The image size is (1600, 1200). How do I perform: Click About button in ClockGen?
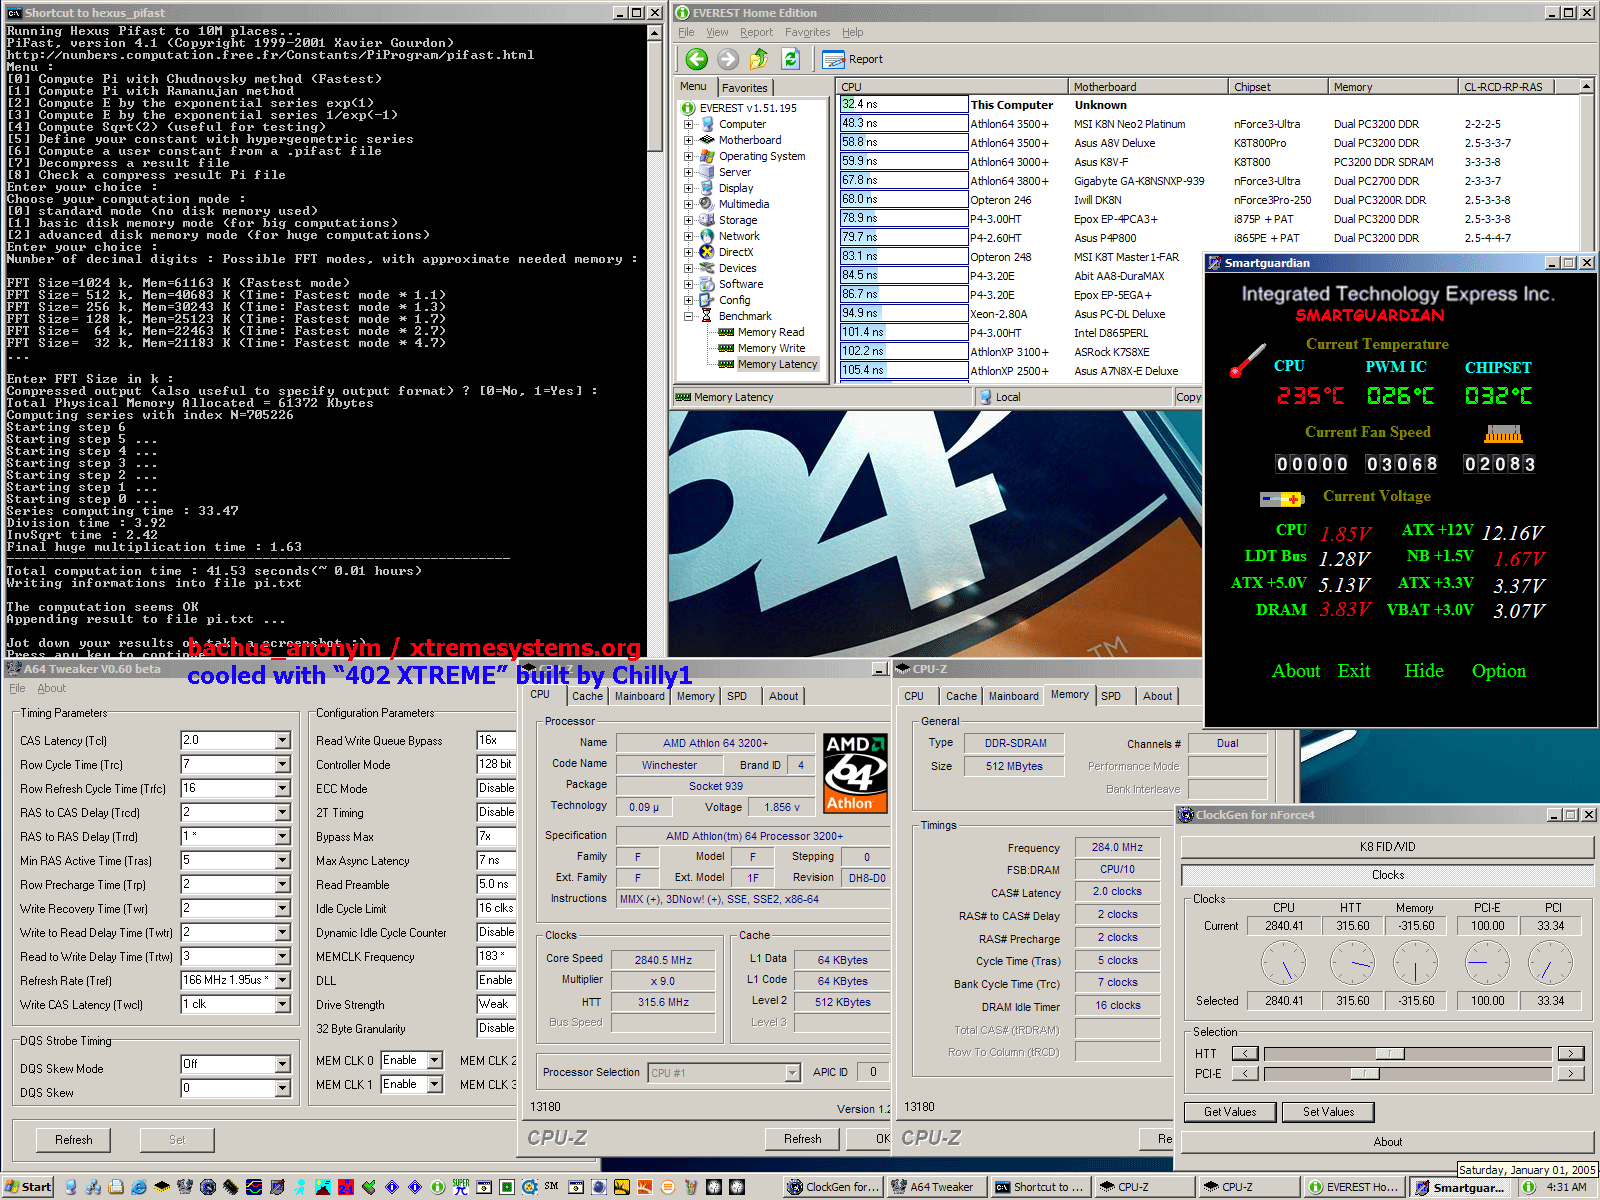coord(1387,1142)
